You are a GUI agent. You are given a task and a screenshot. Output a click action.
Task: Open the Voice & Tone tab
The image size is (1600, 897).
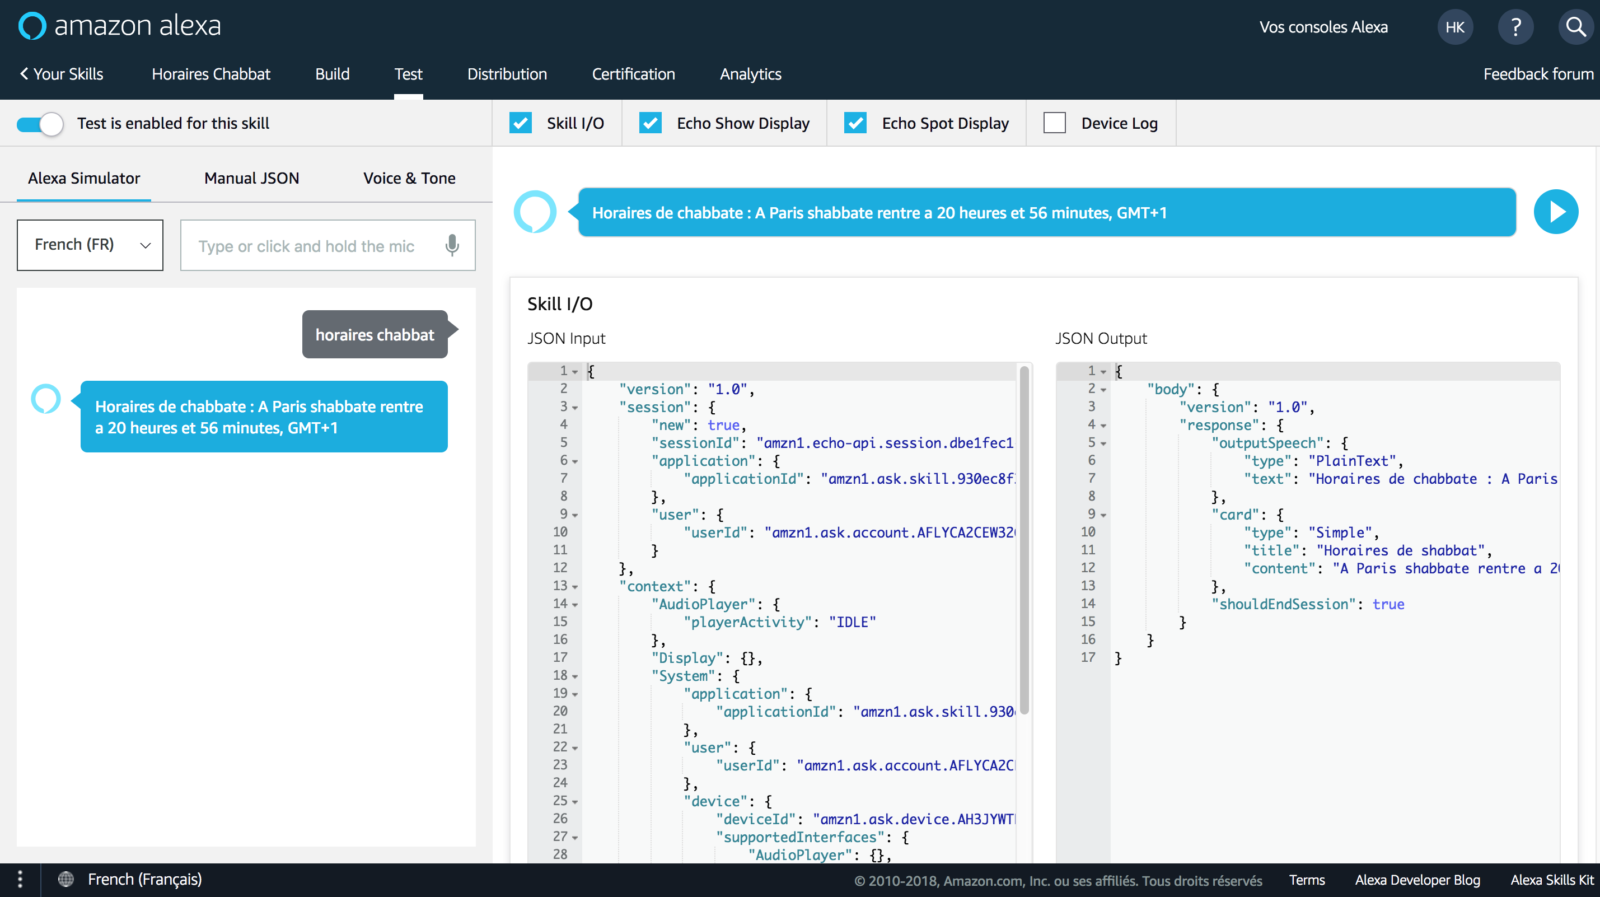point(409,178)
